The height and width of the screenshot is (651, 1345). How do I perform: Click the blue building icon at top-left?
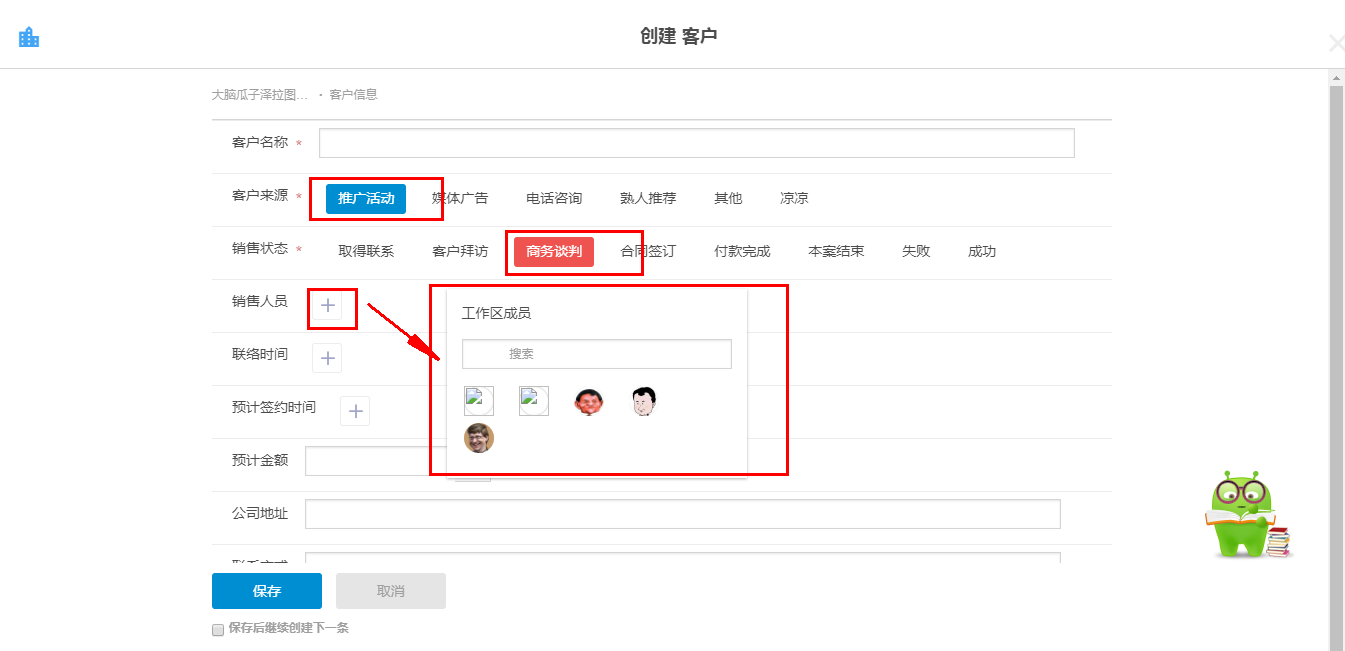(x=29, y=37)
